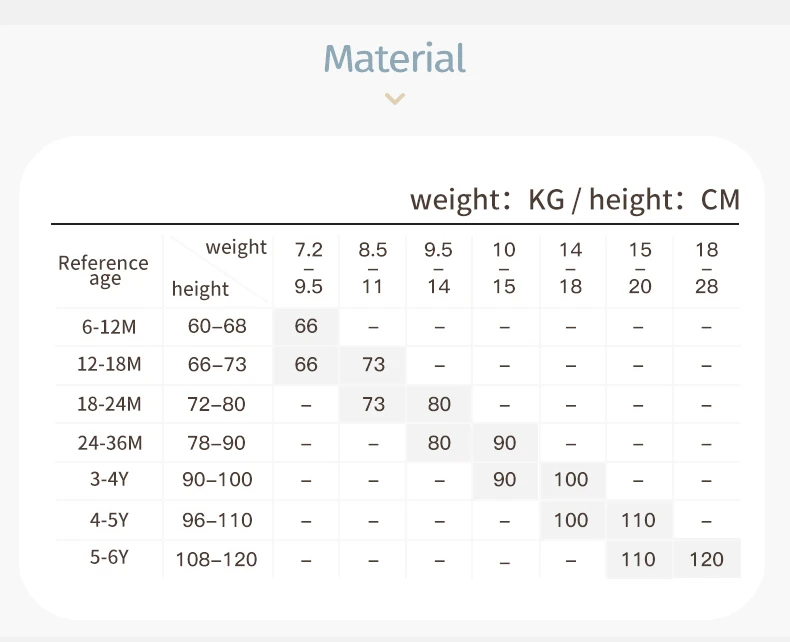This screenshot has width=790, height=642.
Task: Click the 108–120 height range cell
Action: 217,559
